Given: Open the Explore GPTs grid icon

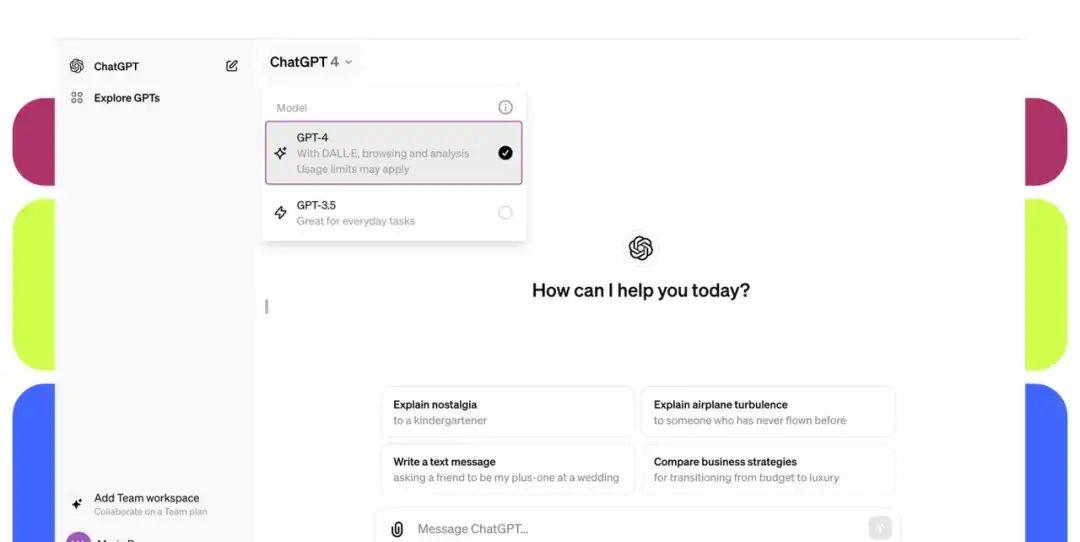Looking at the screenshot, I should pos(76,98).
